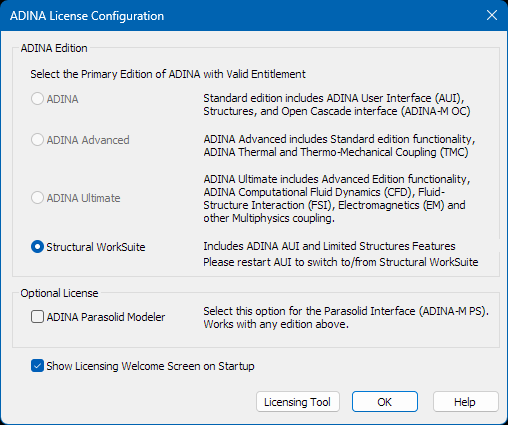Click the restart AUI notice text
508x425 pixels.
[341, 262]
